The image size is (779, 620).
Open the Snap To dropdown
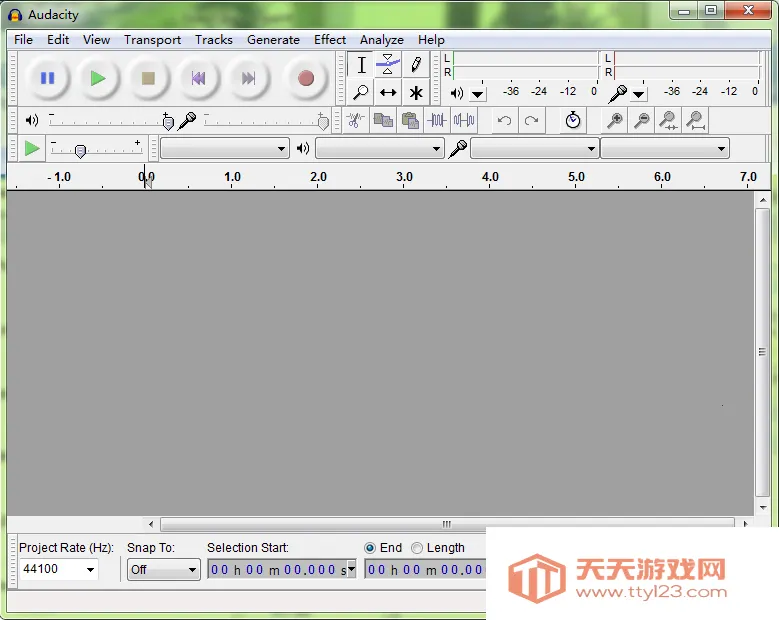pos(163,570)
